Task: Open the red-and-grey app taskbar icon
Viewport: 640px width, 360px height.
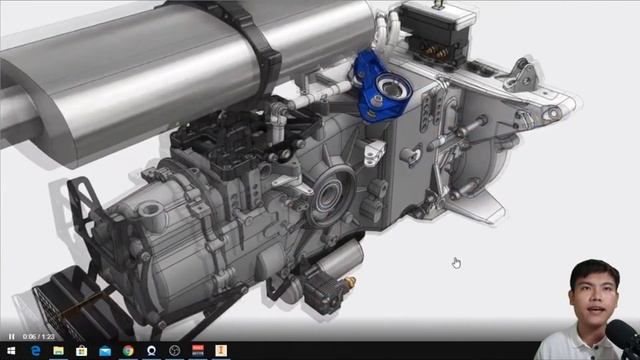Action: tap(198, 350)
